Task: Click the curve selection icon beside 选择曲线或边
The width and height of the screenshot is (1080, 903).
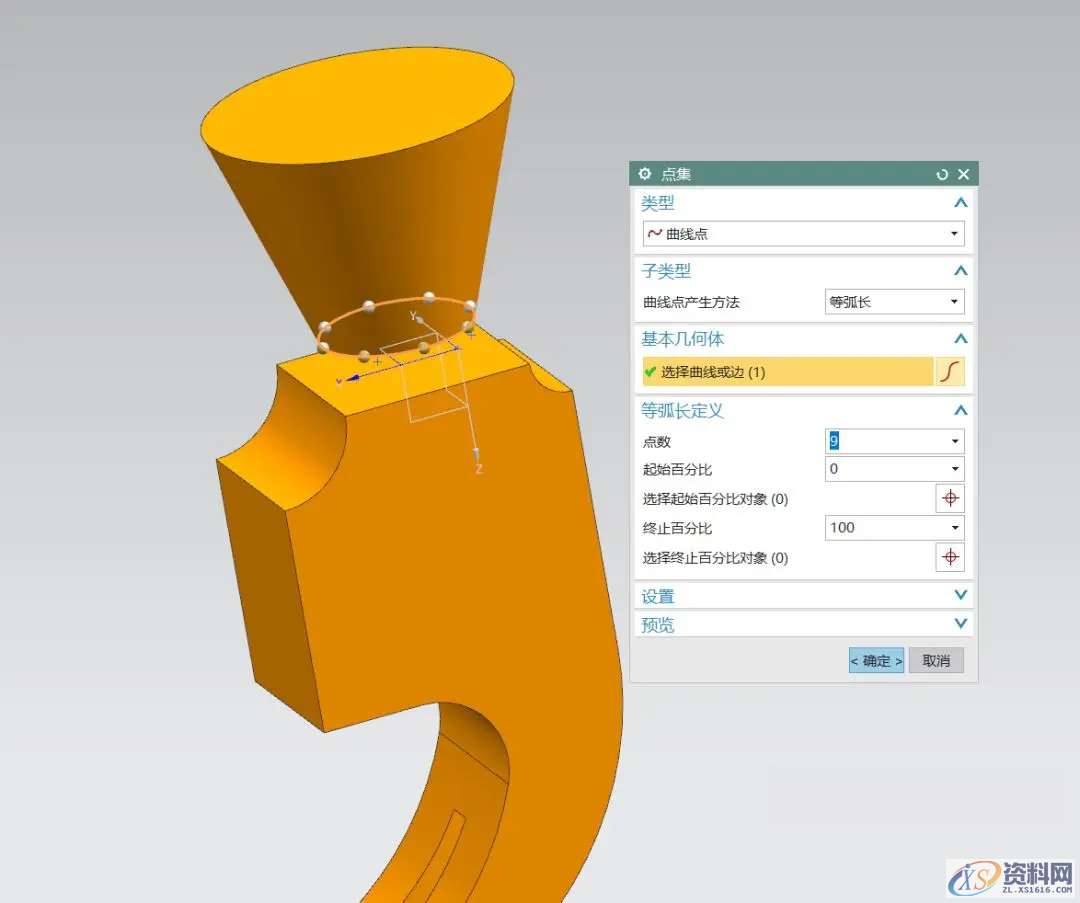Action: point(950,372)
